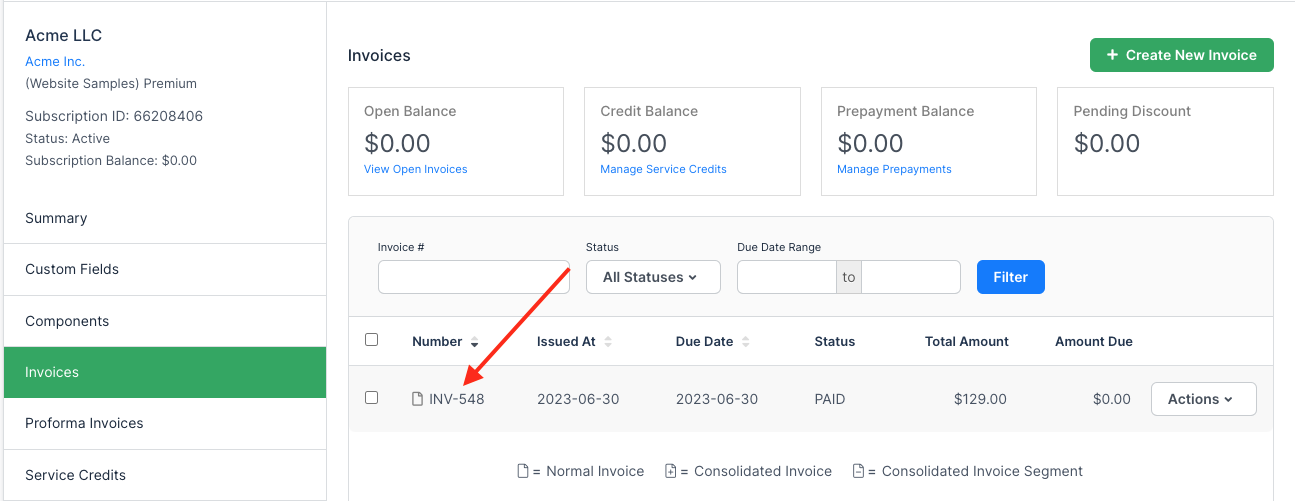
Task: Click the blue Filter button
Action: click(1010, 277)
